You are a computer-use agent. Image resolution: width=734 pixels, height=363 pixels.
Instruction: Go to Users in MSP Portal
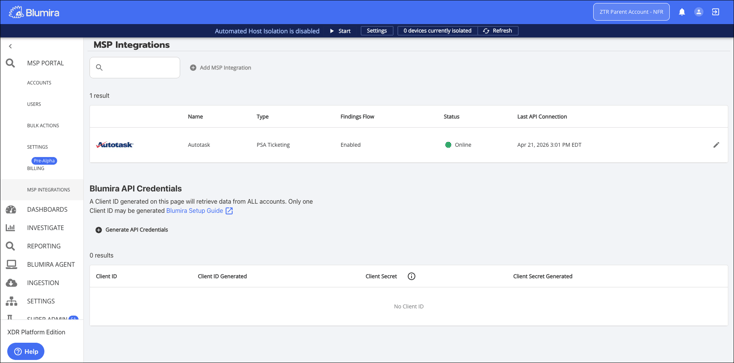tap(34, 104)
